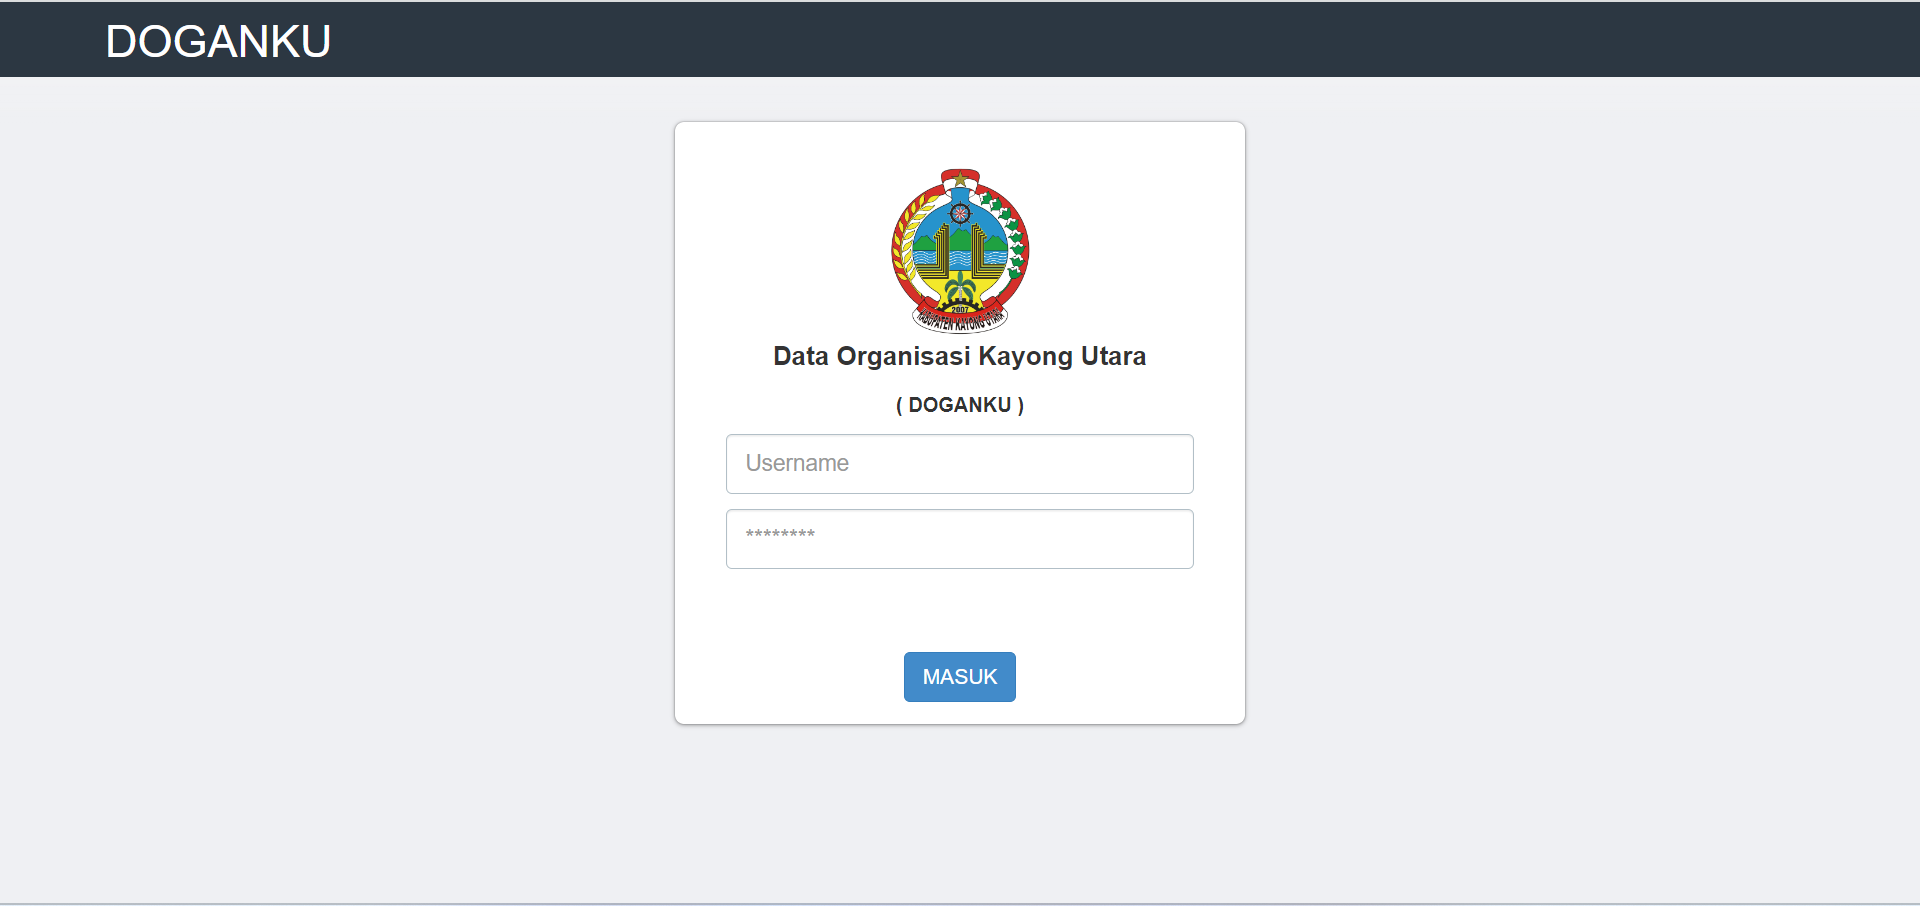
Task: Click the ship wheel inside the logo
Action: pyautogui.click(x=960, y=214)
